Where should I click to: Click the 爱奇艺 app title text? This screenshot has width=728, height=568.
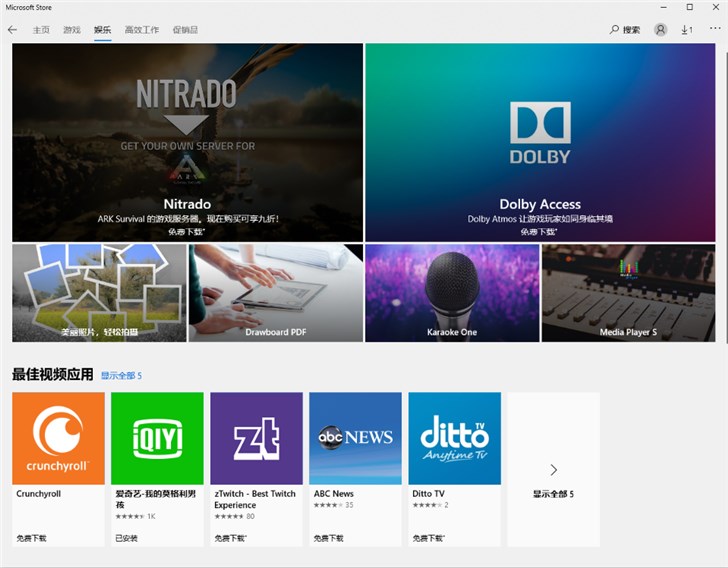pyautogui.click(x=156, y=499)
